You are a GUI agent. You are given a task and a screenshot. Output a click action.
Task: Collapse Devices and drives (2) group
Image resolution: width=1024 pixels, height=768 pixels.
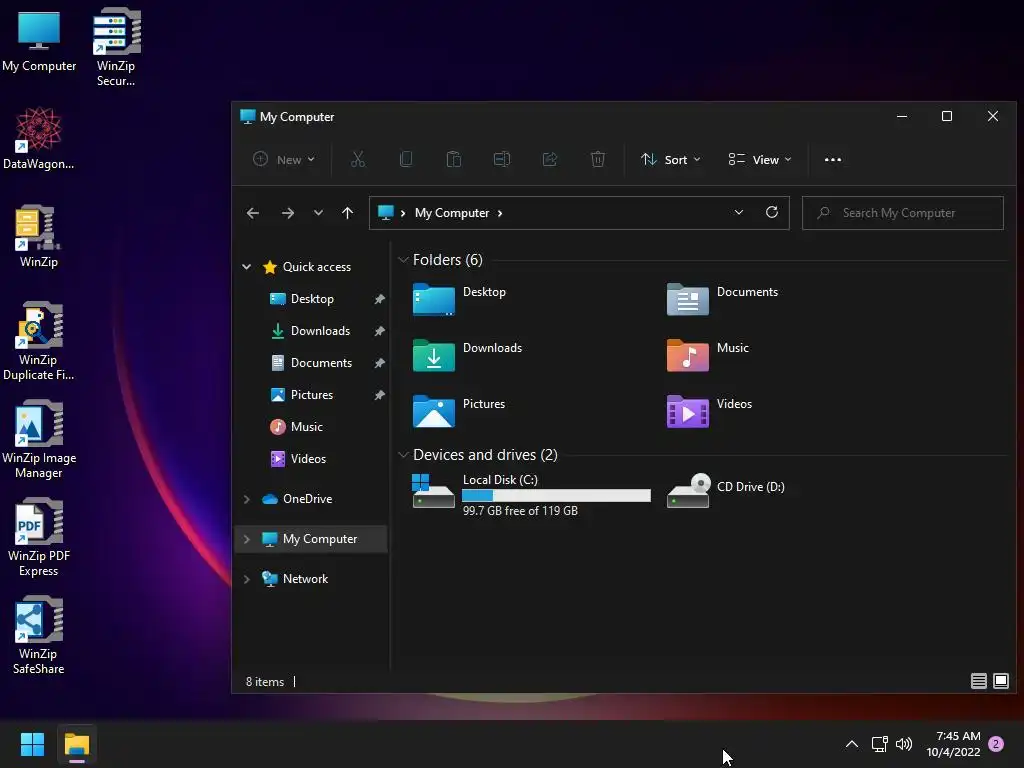click(403, 455)
